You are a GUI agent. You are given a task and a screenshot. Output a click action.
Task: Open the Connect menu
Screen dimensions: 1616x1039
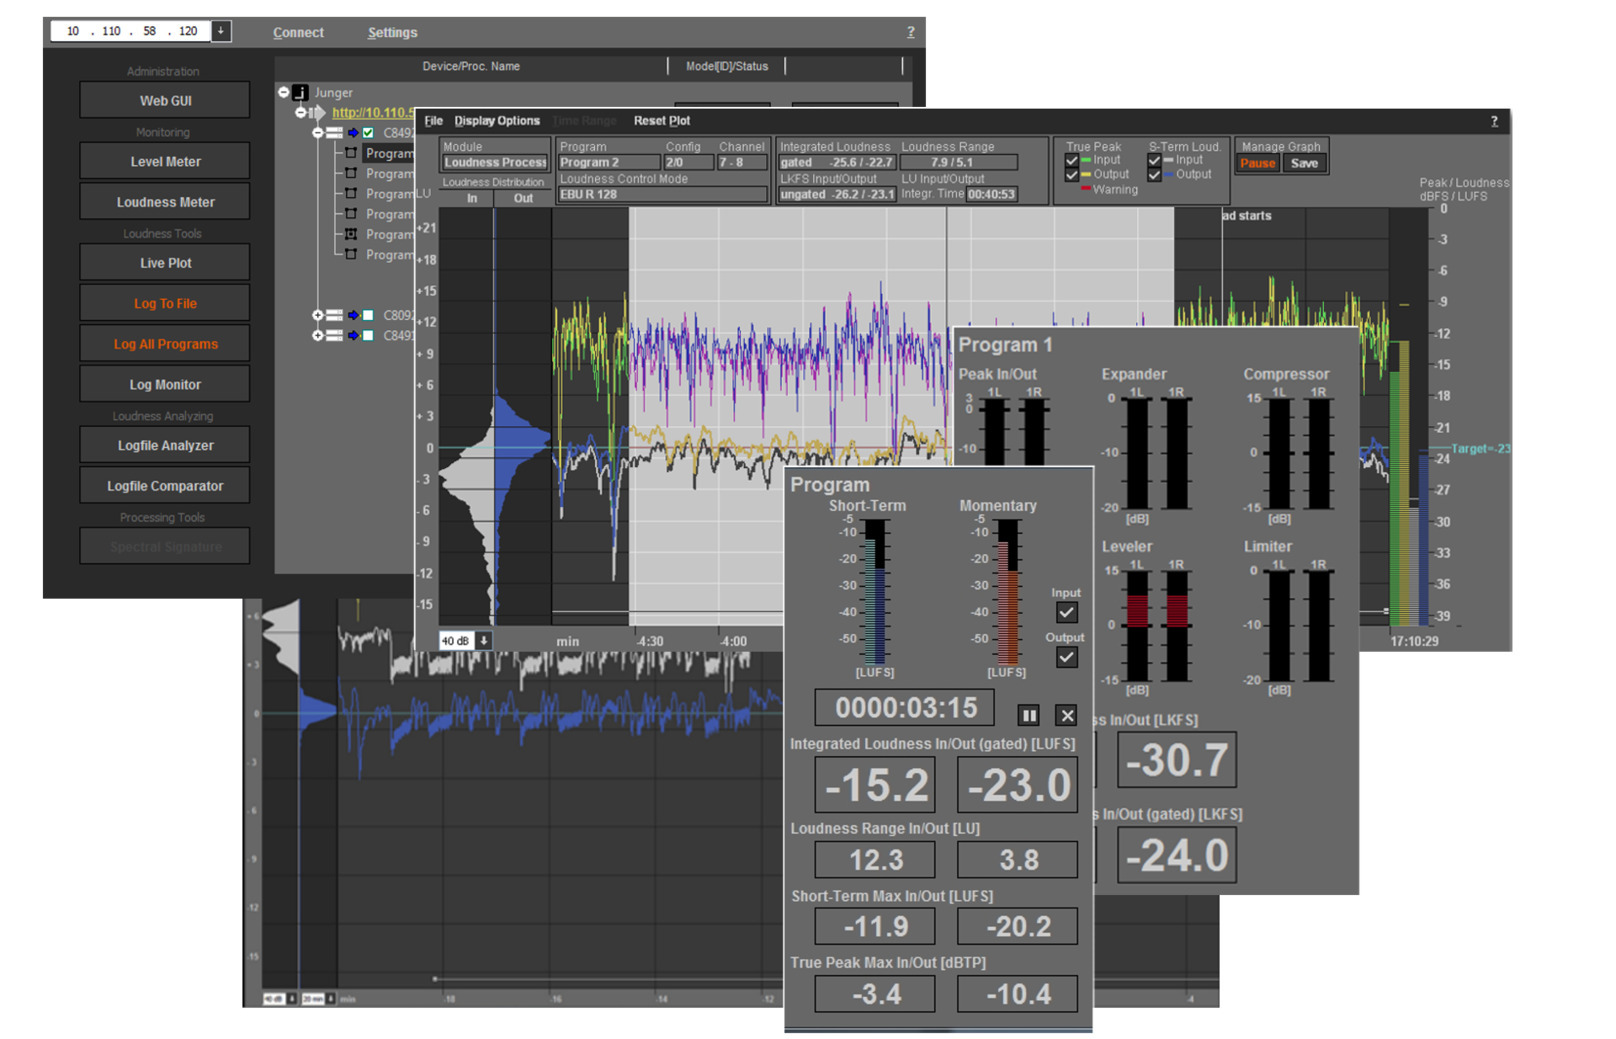(298, 31)
